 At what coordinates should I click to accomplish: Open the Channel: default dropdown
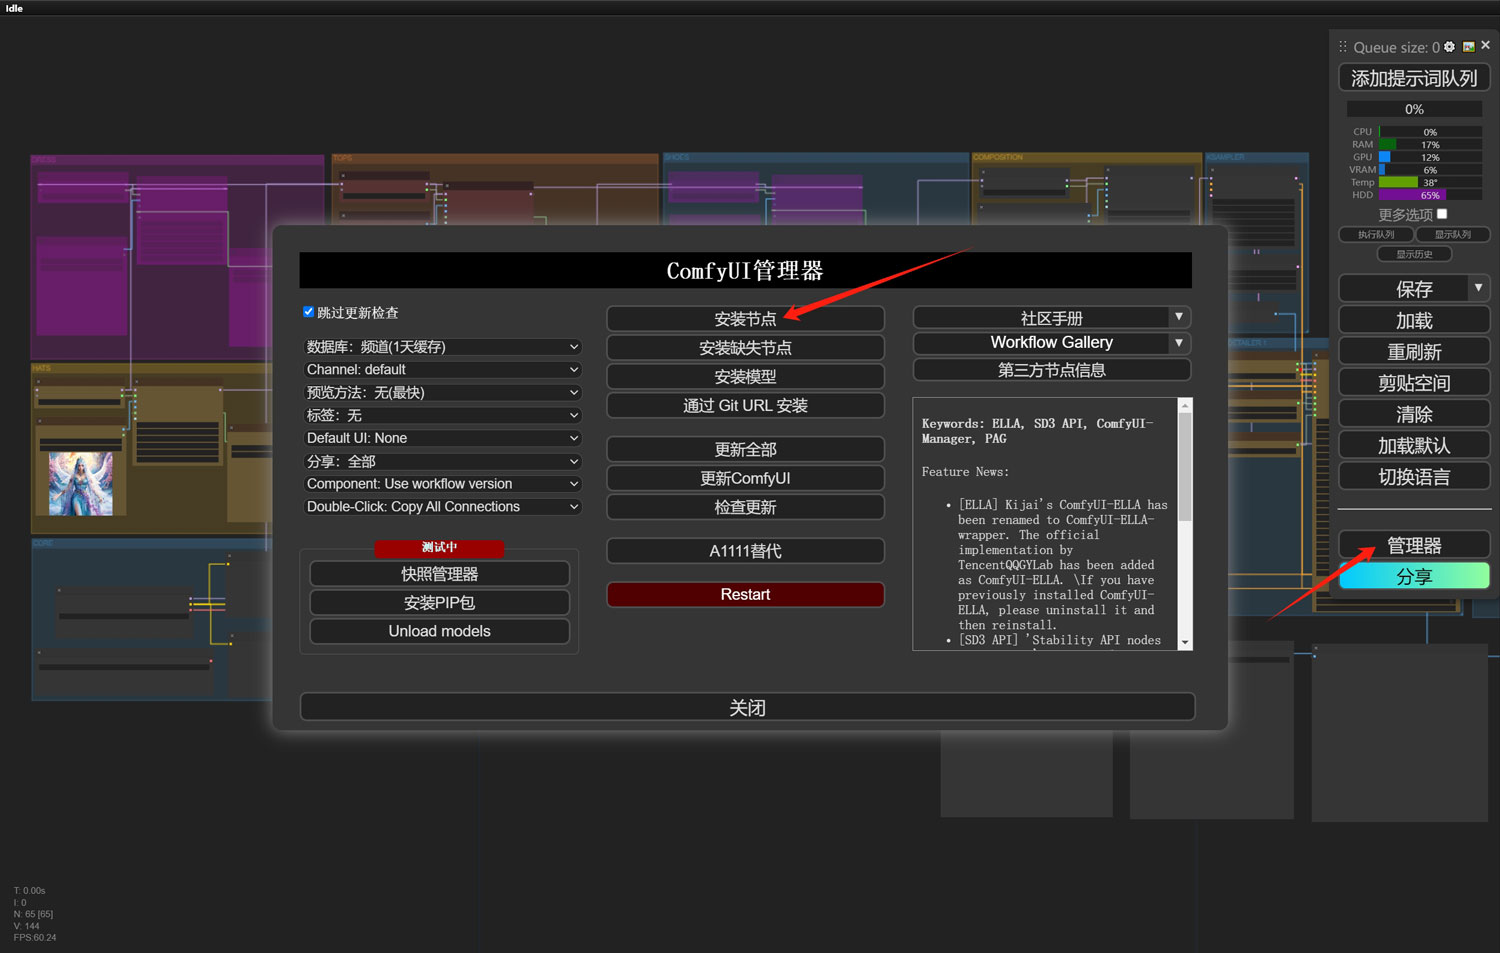pos(441,370)
